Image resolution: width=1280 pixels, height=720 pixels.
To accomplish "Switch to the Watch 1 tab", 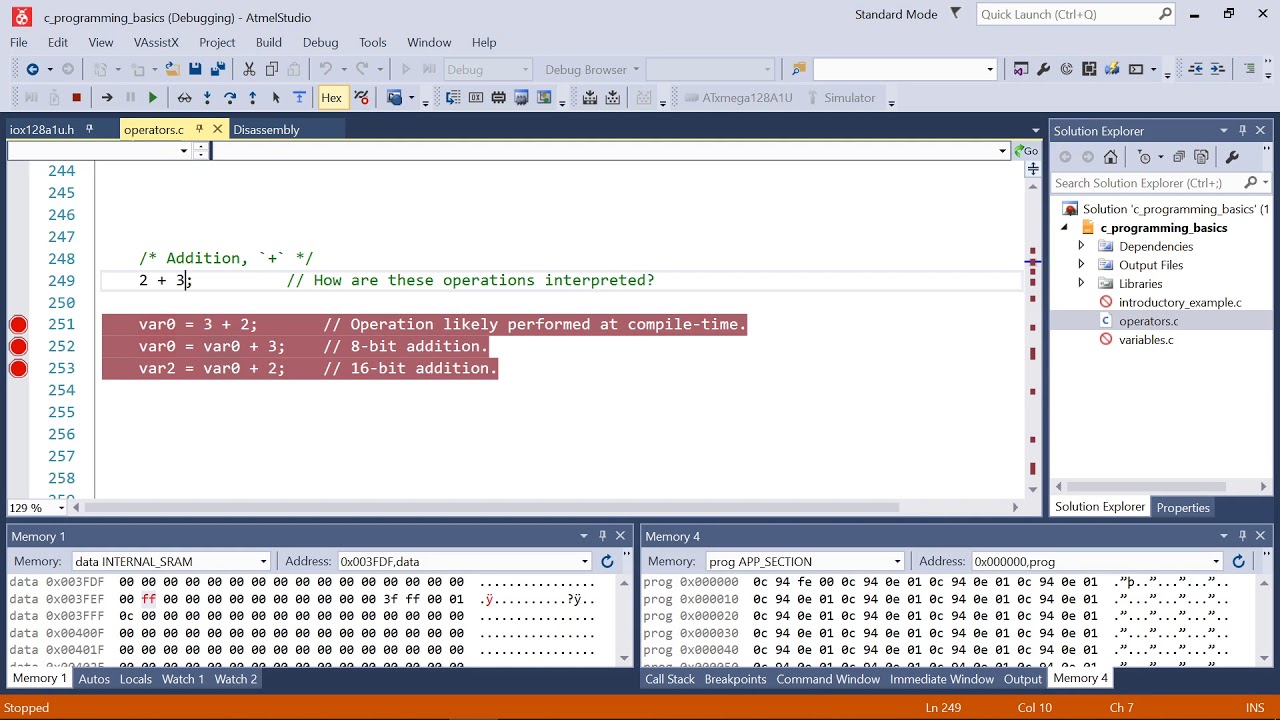I will (183, 679).
